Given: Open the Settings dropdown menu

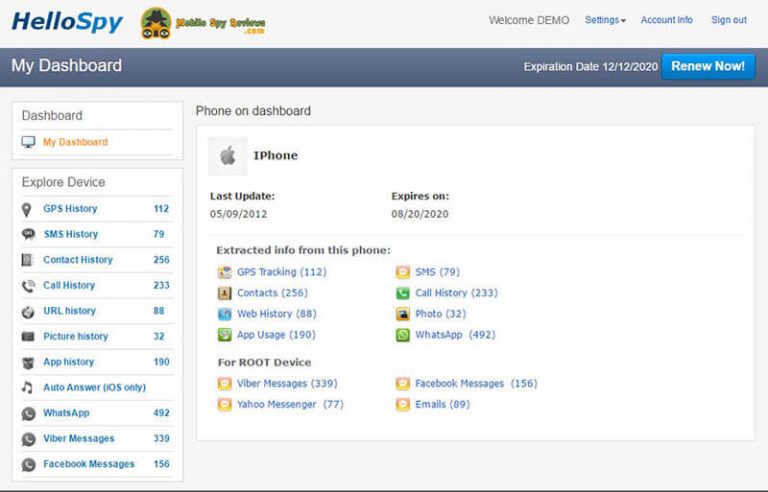Looking at the screenshot, I should (605, 20).
